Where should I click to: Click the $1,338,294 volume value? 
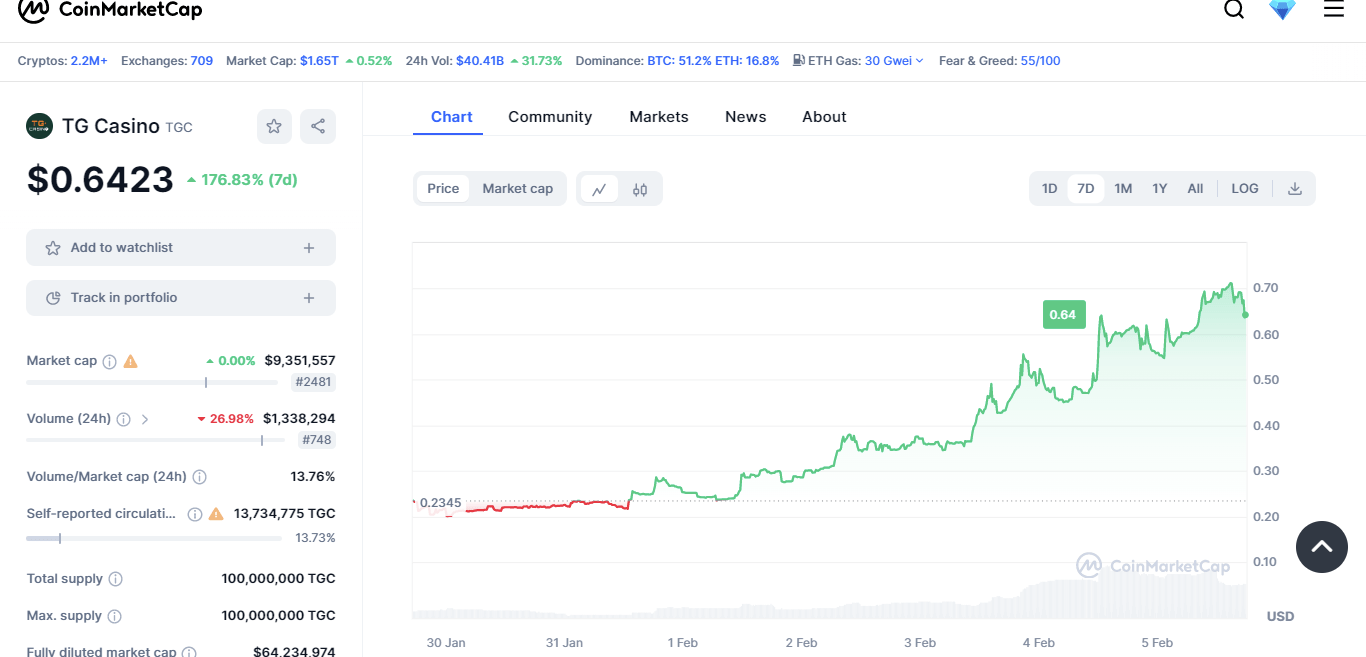point(299,419)
